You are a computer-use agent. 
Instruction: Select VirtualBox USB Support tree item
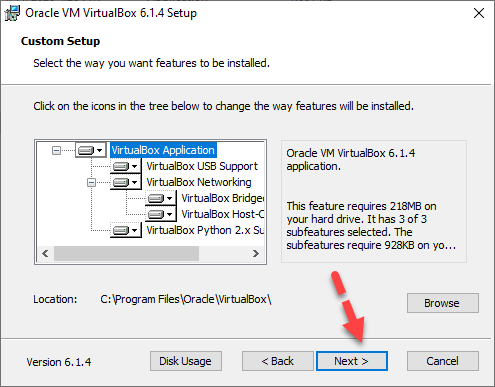(202, 166)
